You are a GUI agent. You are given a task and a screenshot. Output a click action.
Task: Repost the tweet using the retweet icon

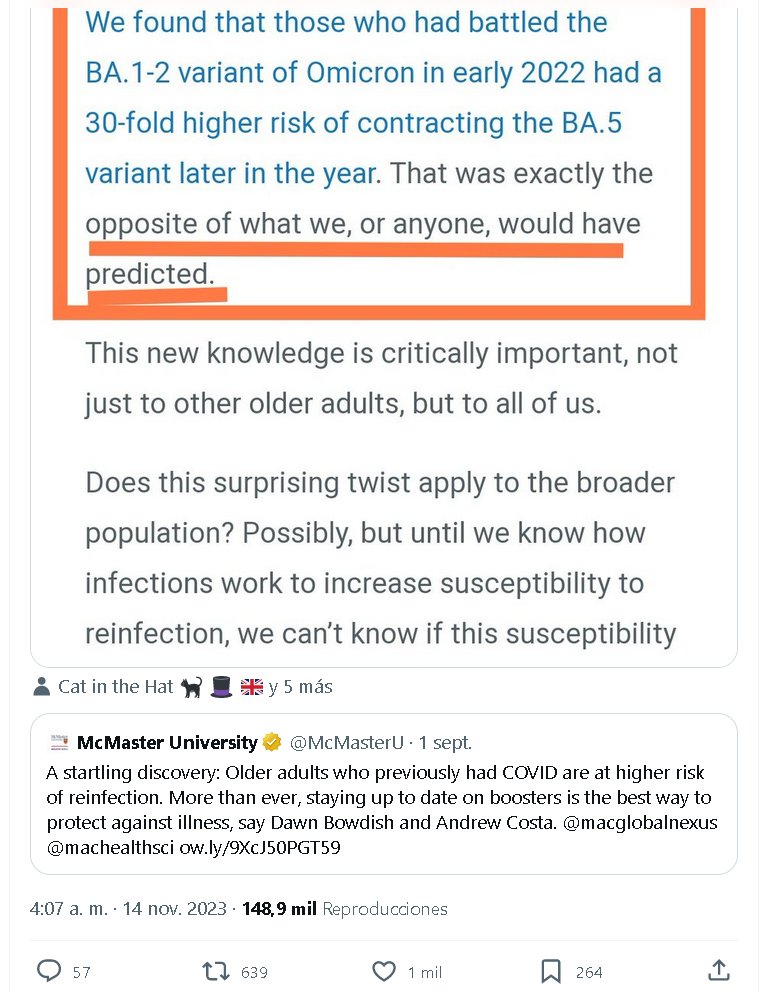[215, 970]
